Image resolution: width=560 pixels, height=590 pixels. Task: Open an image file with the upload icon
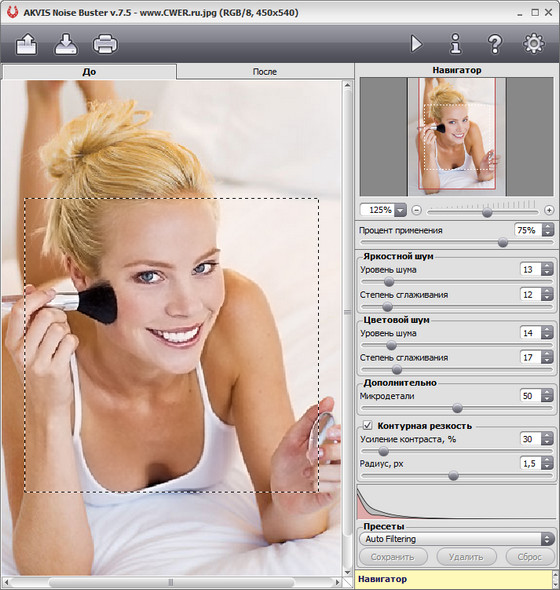click(27, 44)
